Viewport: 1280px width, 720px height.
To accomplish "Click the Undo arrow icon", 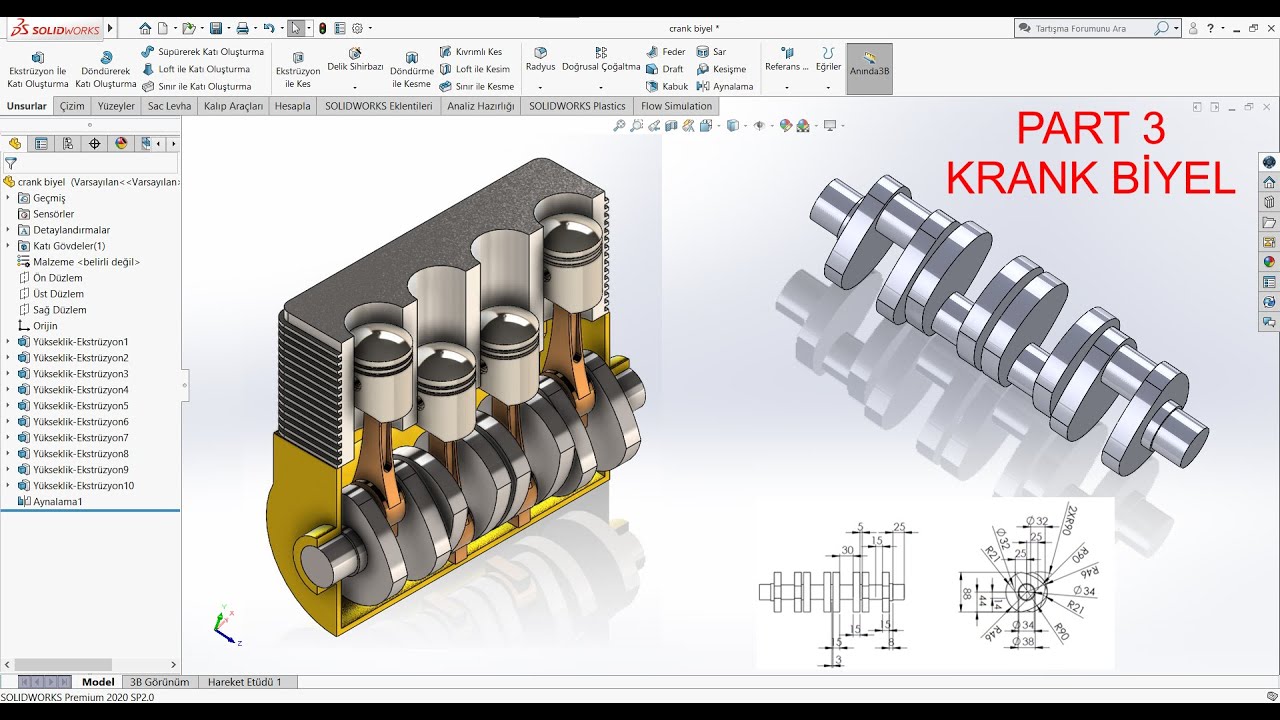I will (268, 28).
